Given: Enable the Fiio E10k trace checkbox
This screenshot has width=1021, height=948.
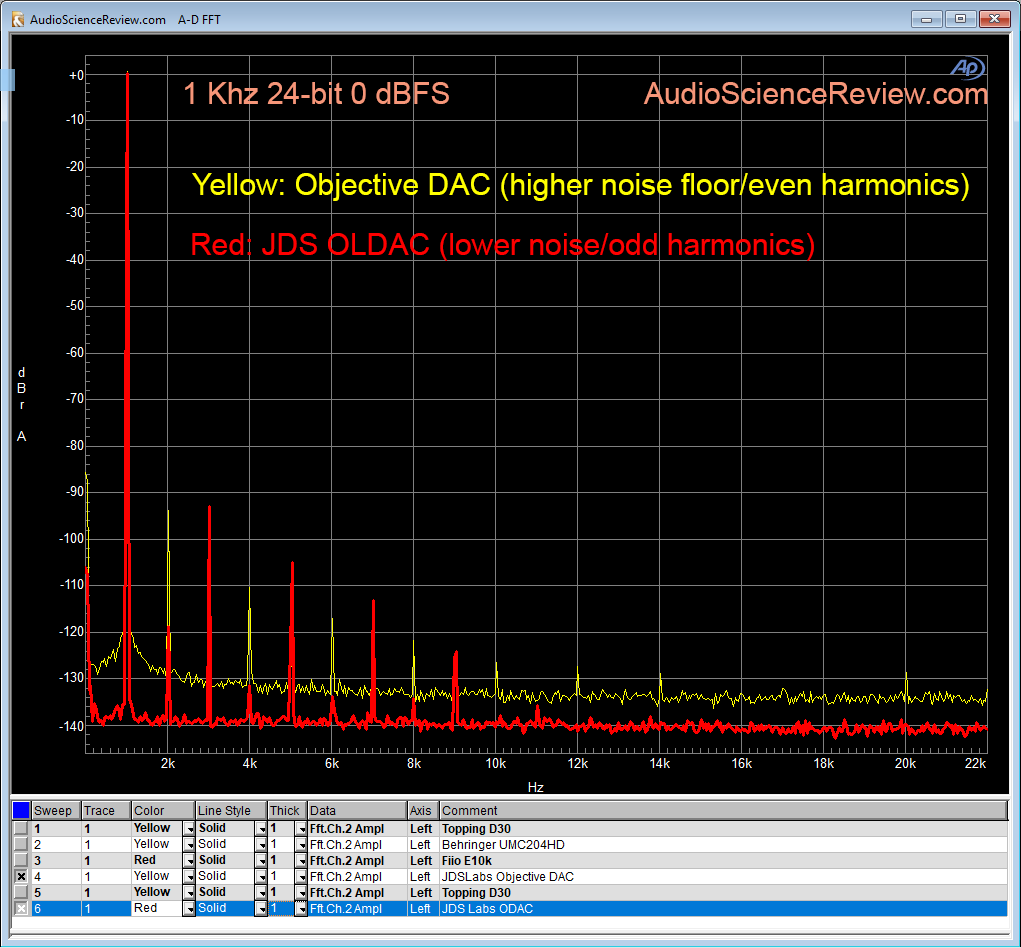Looking at the screenshot, I should [21, 860].
